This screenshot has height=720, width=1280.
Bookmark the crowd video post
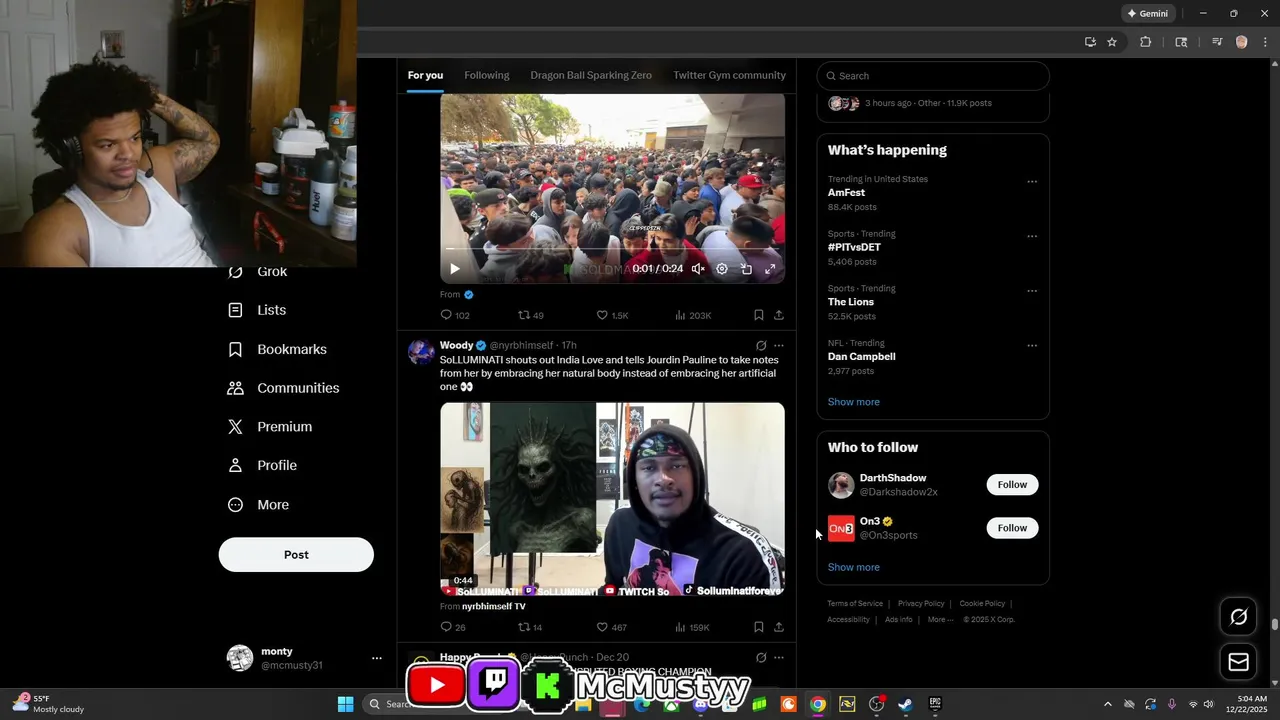pos(759,315)
